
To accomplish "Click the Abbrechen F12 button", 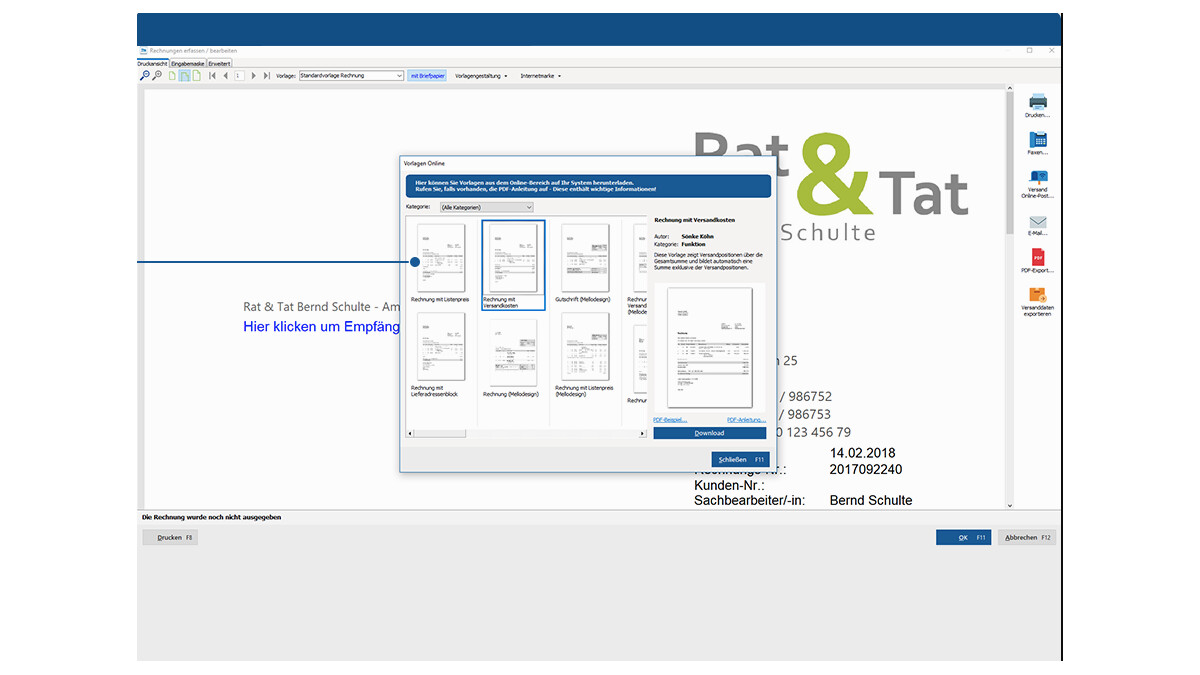I will (x=1027, y=537).
